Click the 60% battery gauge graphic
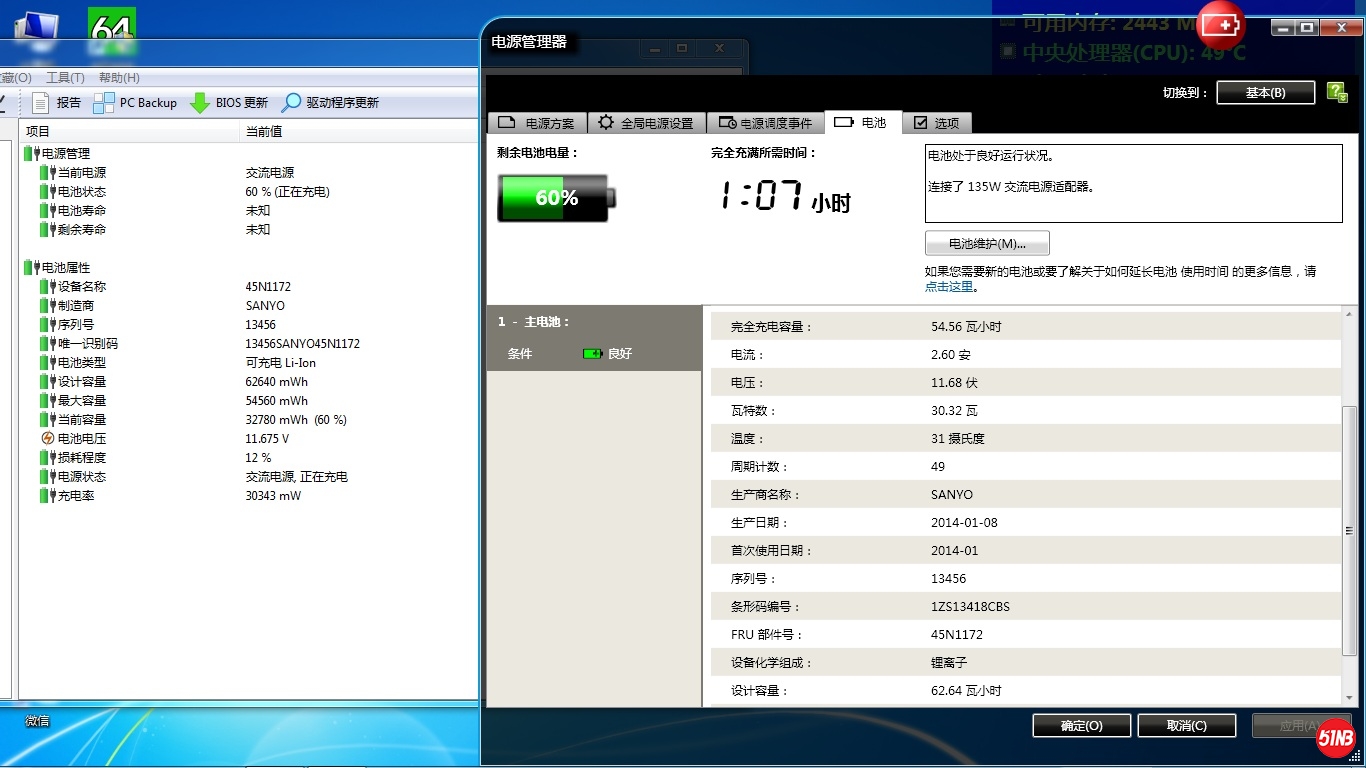Image resolution: width=1366 pixels, height=768 pixels. pyautogui.click(x=555, y=198)
